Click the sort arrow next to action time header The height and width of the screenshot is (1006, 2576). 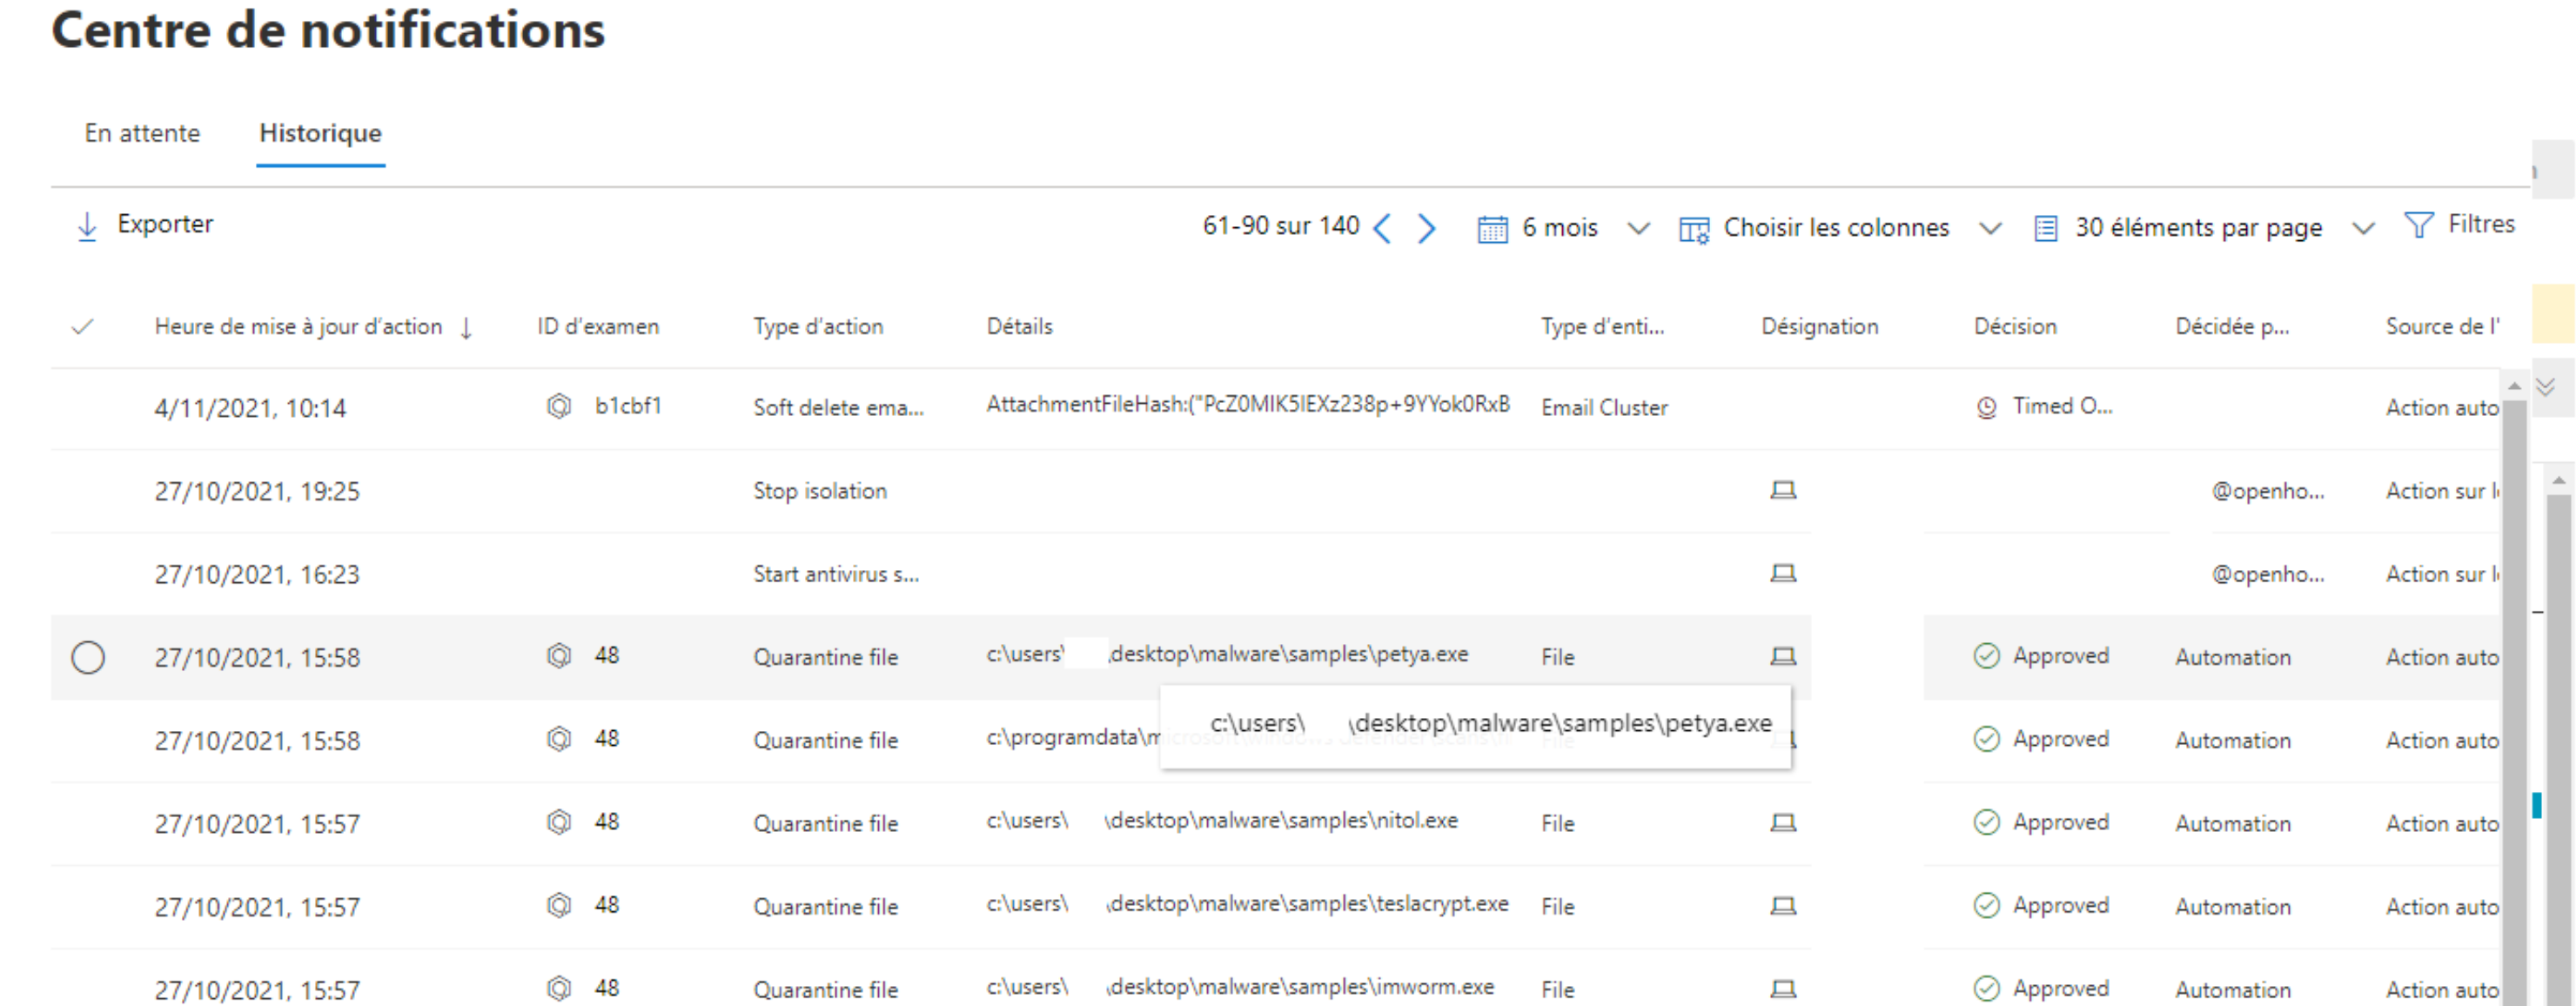(466, 328)
